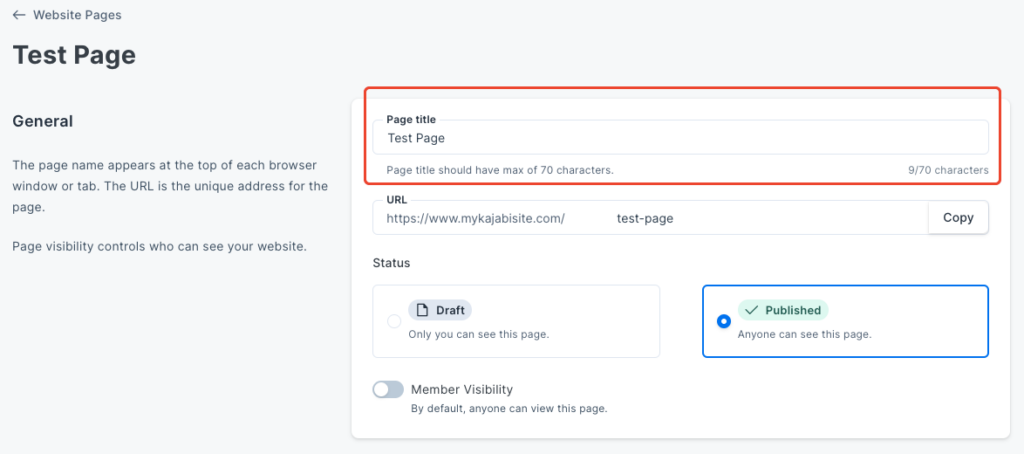
Task: Click the back arrow icon beside Website Pages
Action: pyautogui.click(x=19, y=14)
